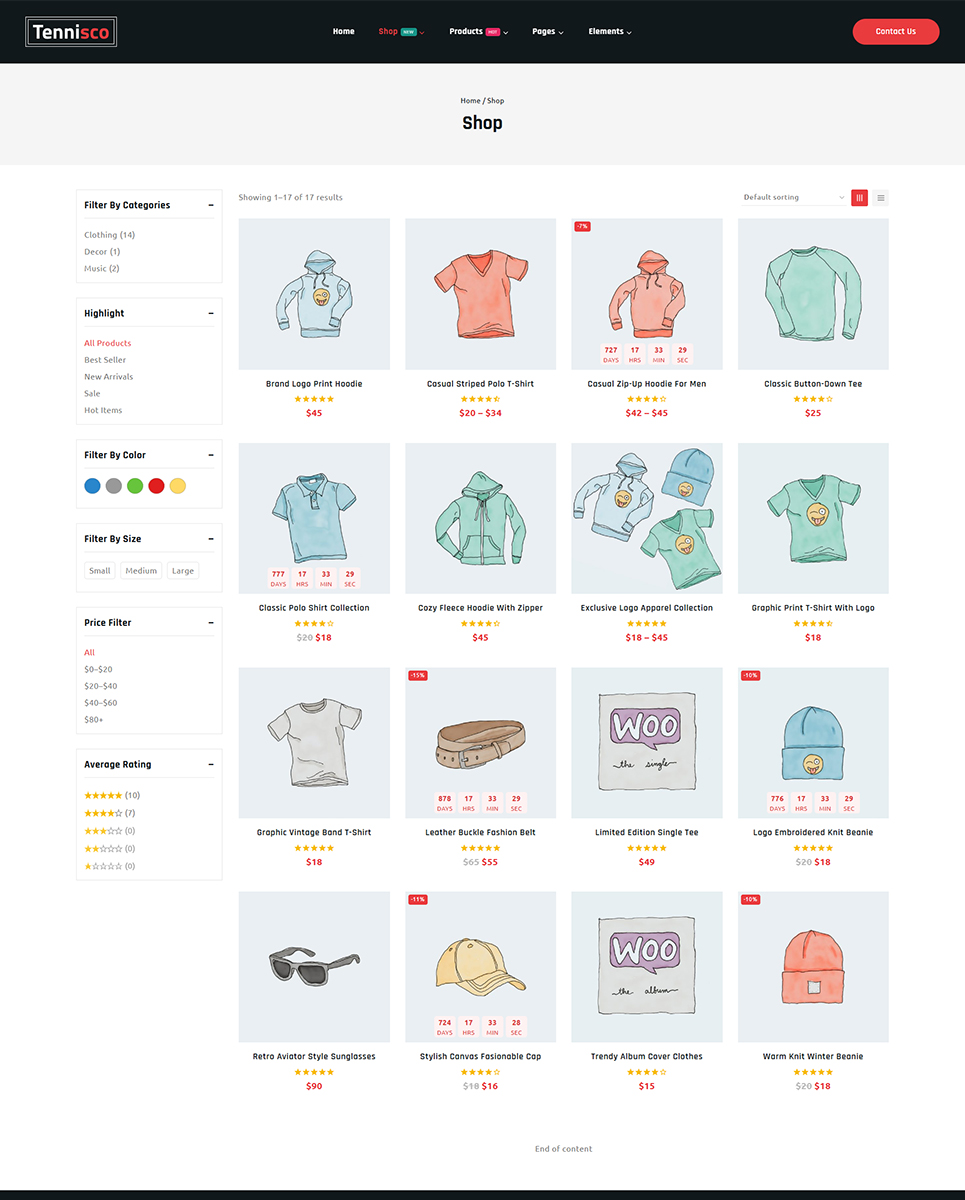Screen dimensions: 965x1200
Task: Select the $20–$40 price range
Action: tap(101, 686)
